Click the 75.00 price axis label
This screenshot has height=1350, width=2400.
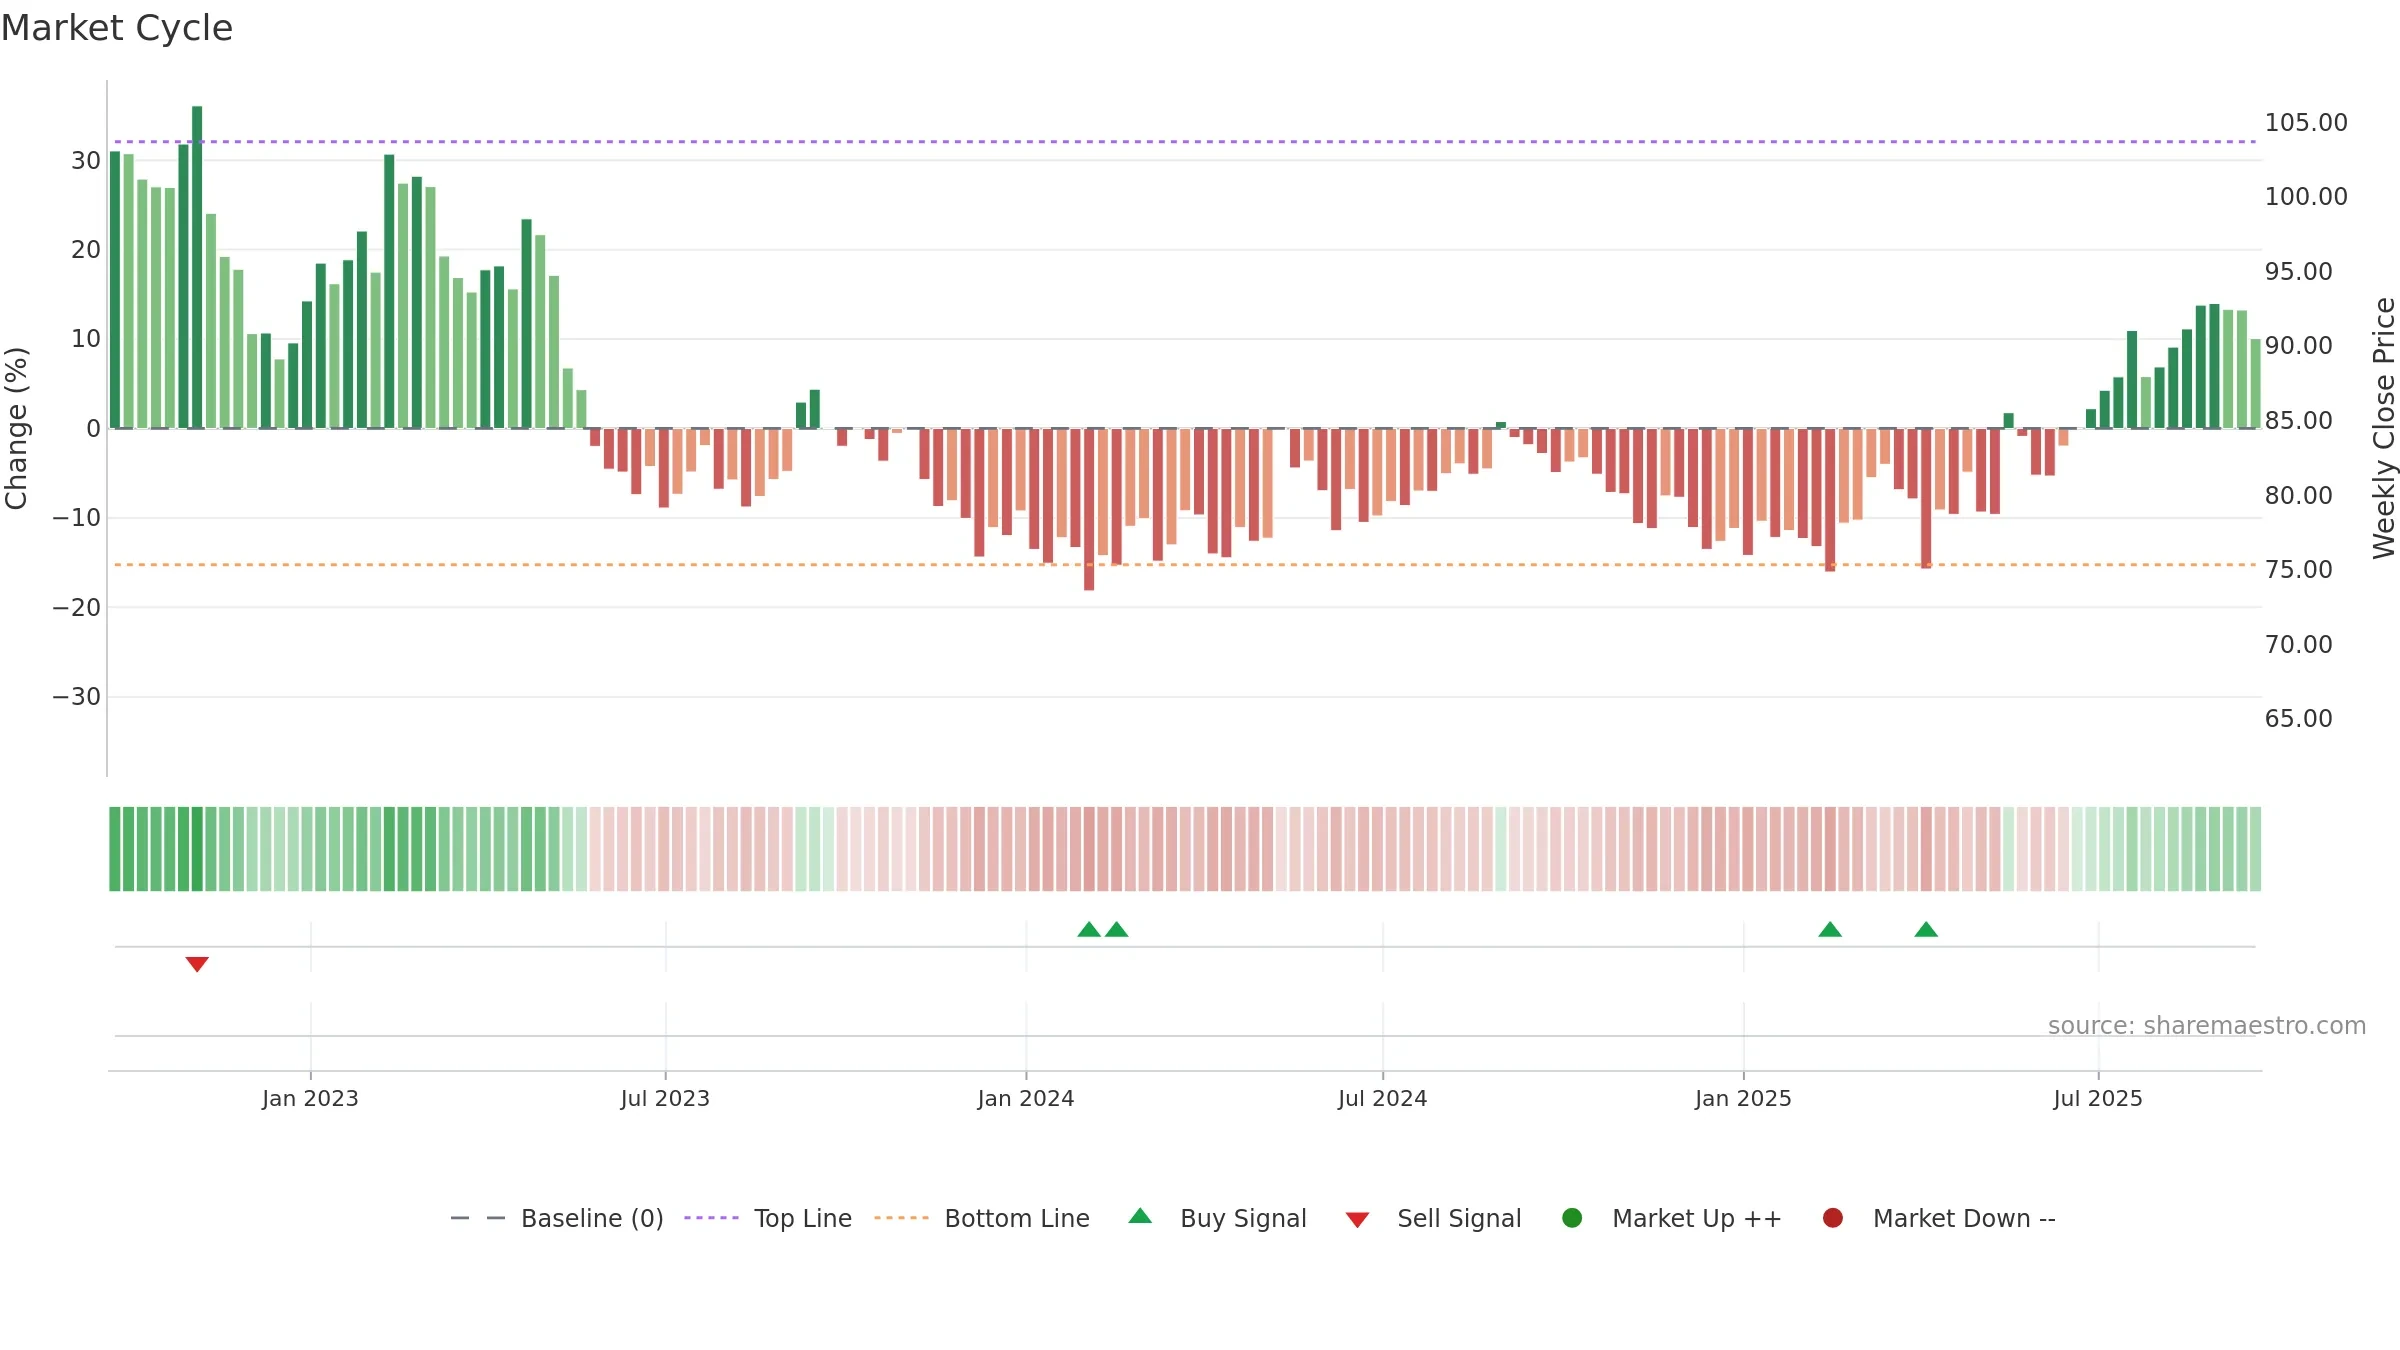[2298, 569]
